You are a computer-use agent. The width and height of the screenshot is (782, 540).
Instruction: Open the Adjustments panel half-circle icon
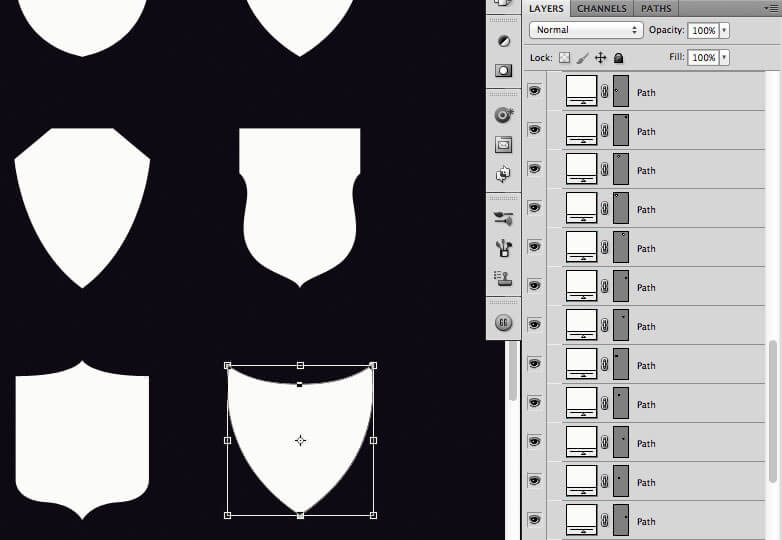(x=503, y=41)
